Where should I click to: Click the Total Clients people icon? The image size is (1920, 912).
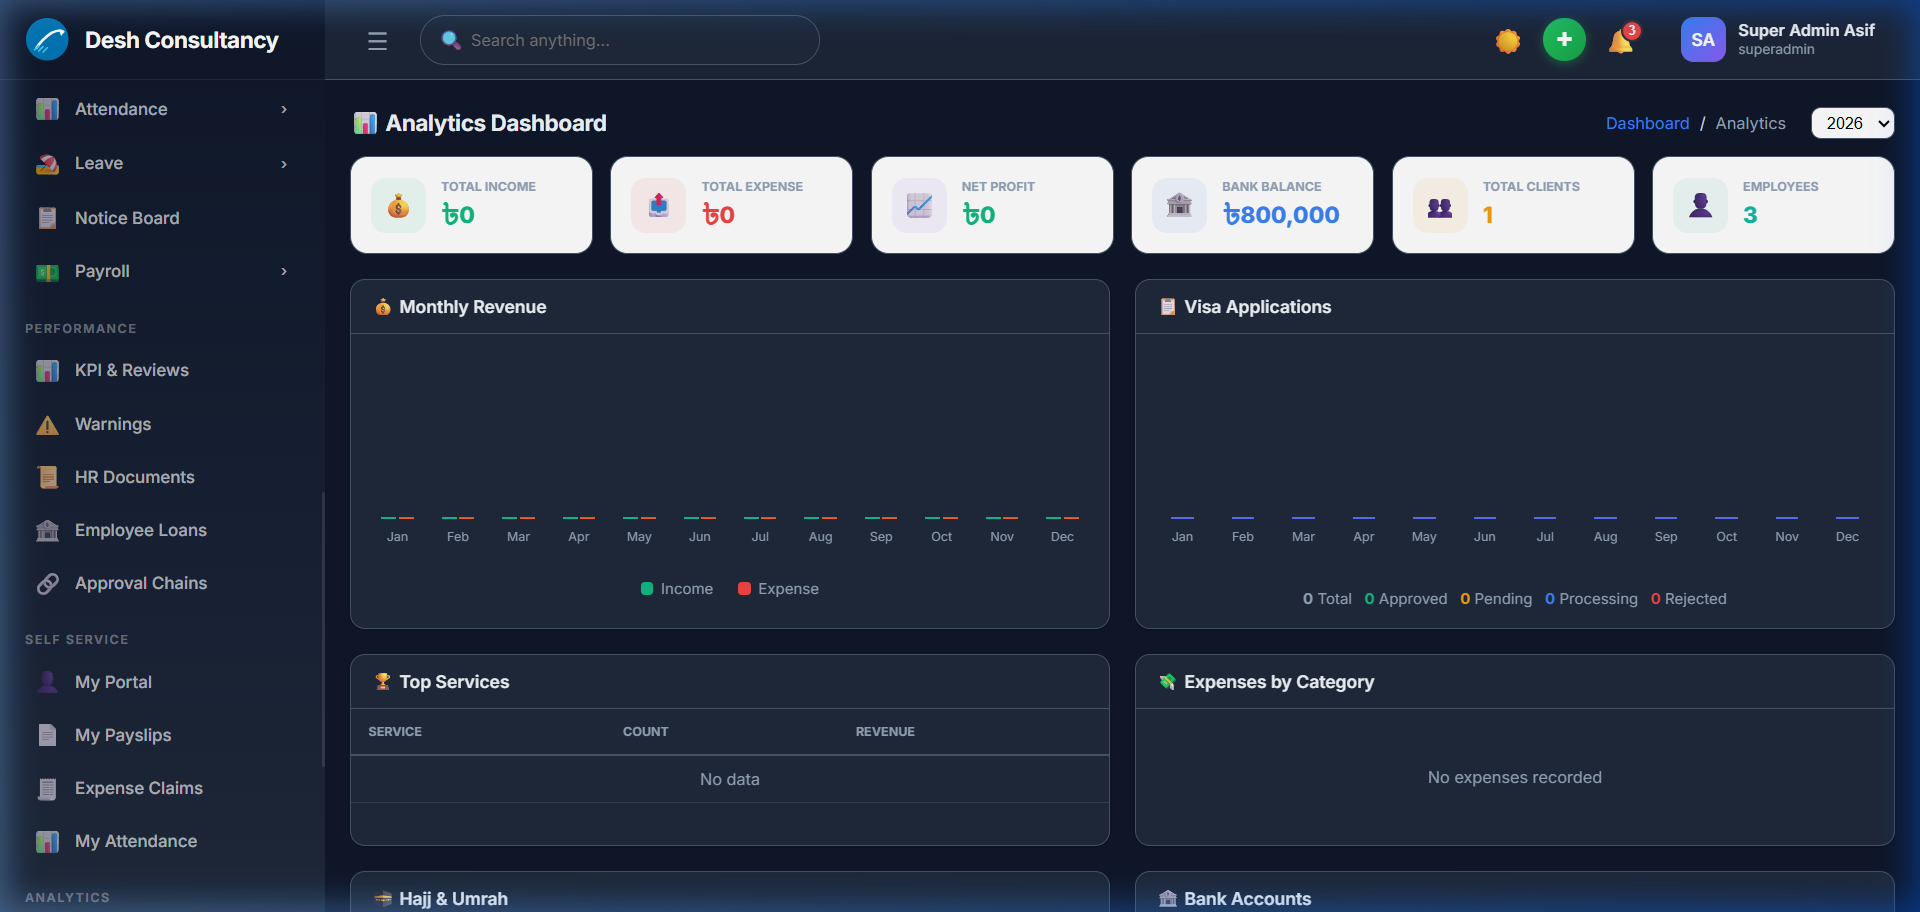point(1440,205)
